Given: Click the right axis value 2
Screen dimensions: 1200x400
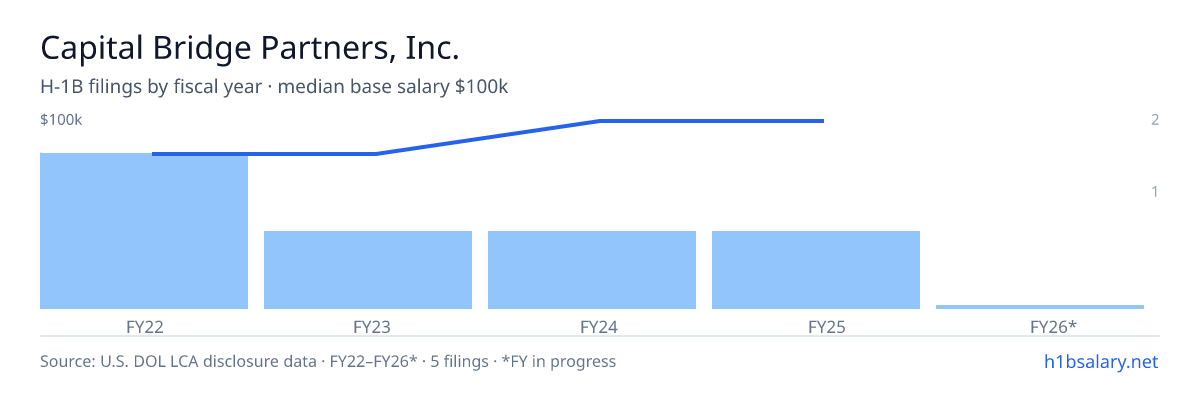Looking at the screenshot, I should click(x=1155, y=120).
